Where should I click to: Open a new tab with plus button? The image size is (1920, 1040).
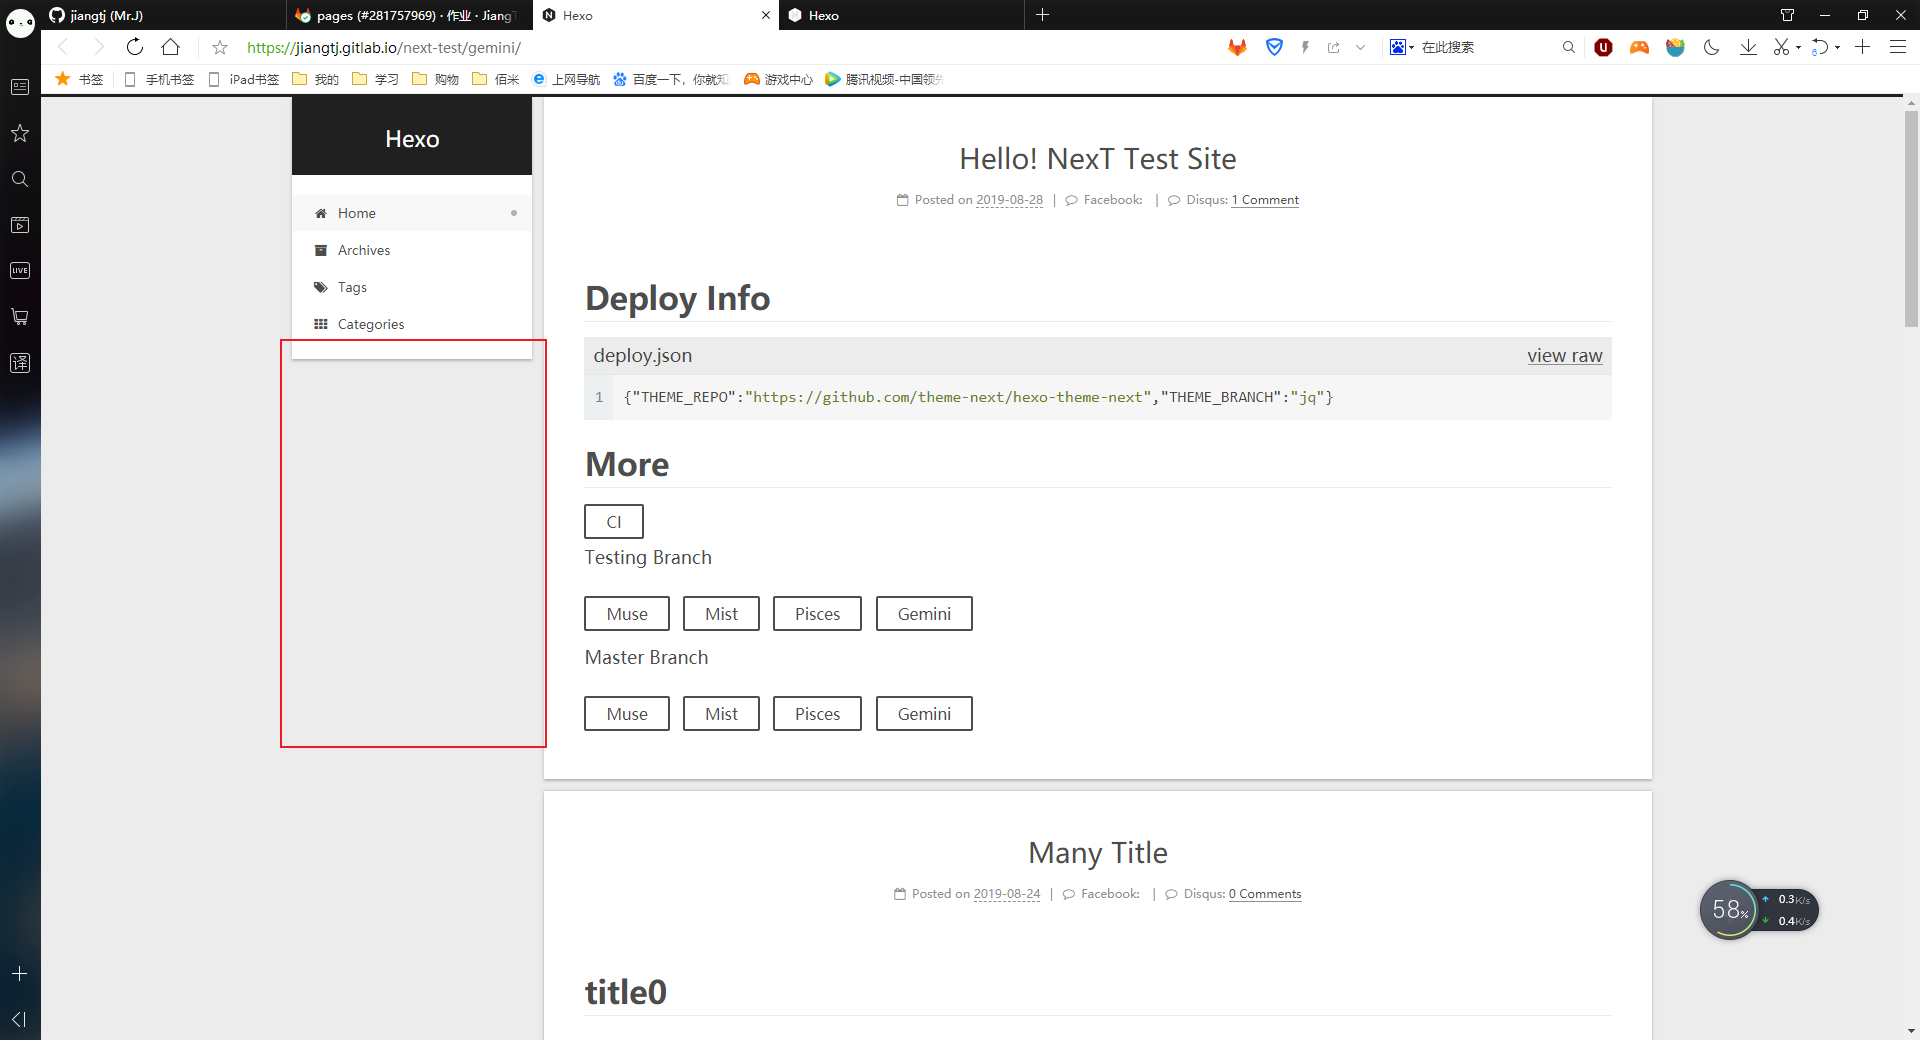(1042, 15)
